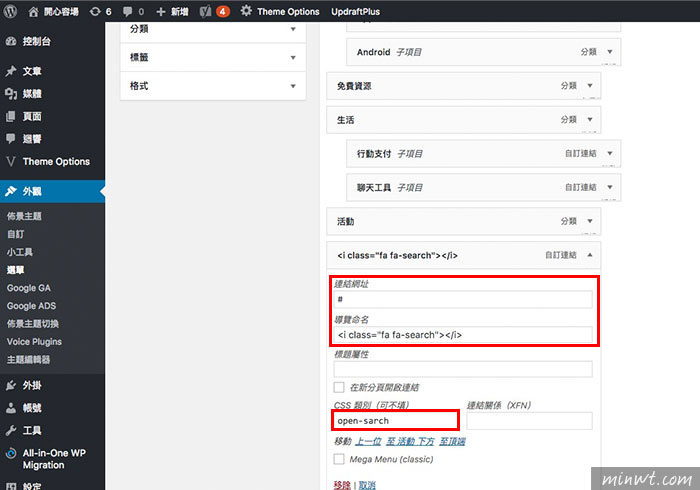
Task: Open the site home icon in admin bar
Action: pyautogui.click(x=33, y=12)
